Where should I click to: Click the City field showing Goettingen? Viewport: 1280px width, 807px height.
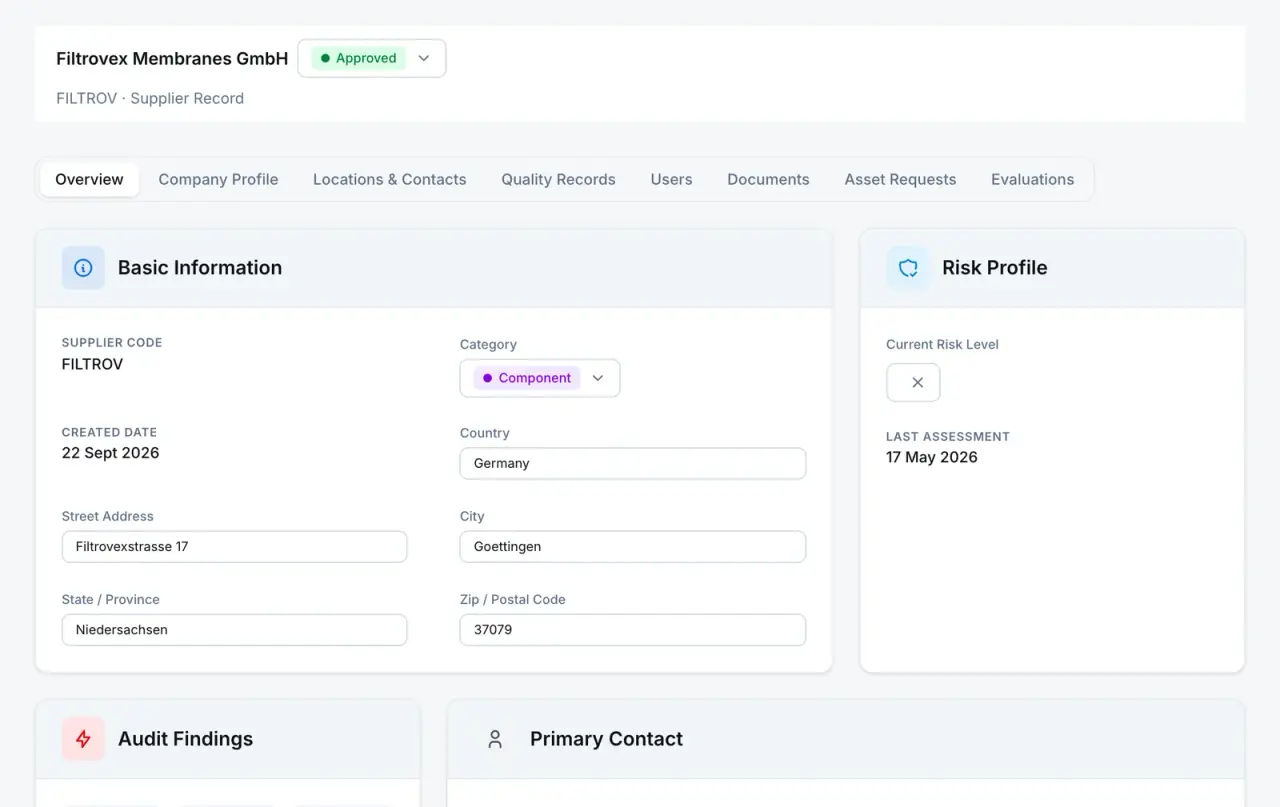(x=633, y=547)
